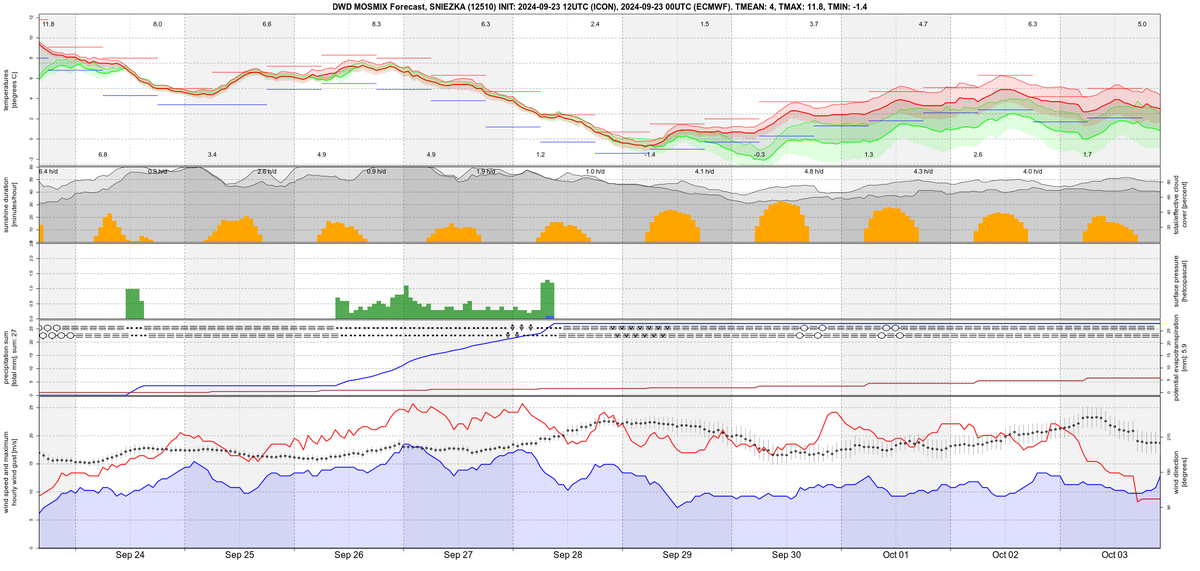Click the 2.4 maximum temperature value
The image size is (1200, 571).
595,23
